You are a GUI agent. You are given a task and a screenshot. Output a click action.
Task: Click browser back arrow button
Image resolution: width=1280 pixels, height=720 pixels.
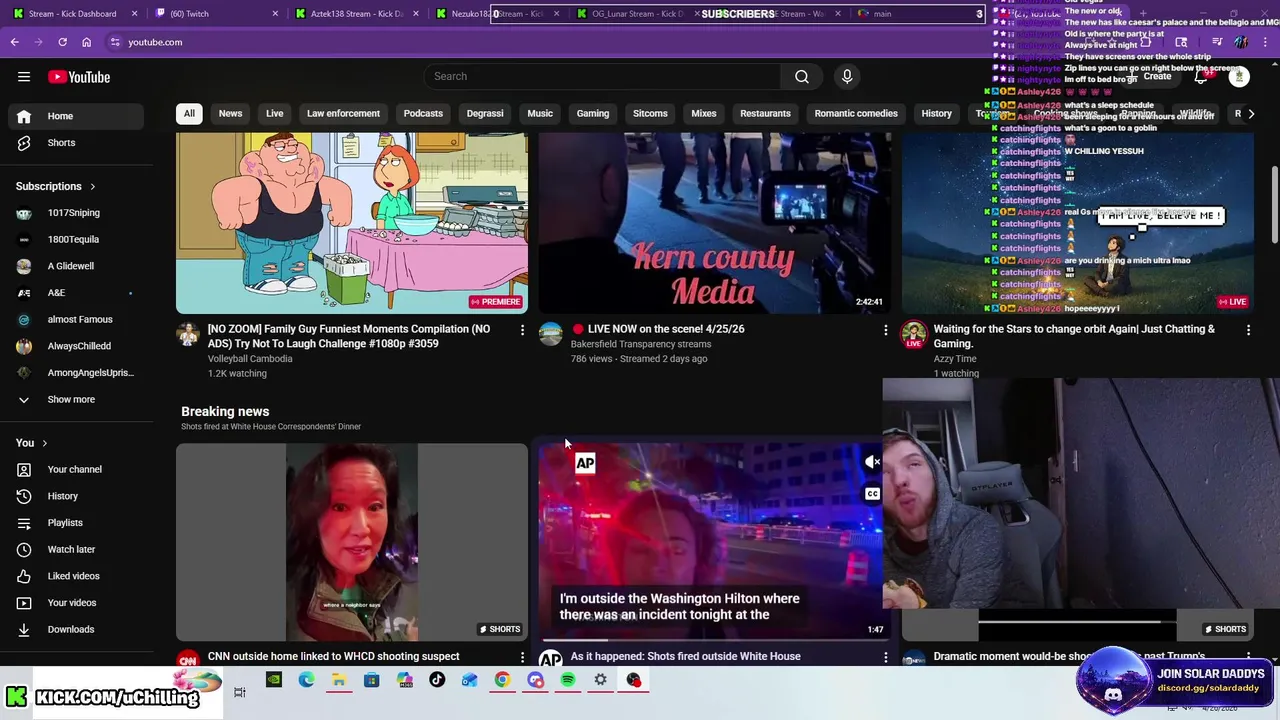pyautogui.click(x=14, y=42)
